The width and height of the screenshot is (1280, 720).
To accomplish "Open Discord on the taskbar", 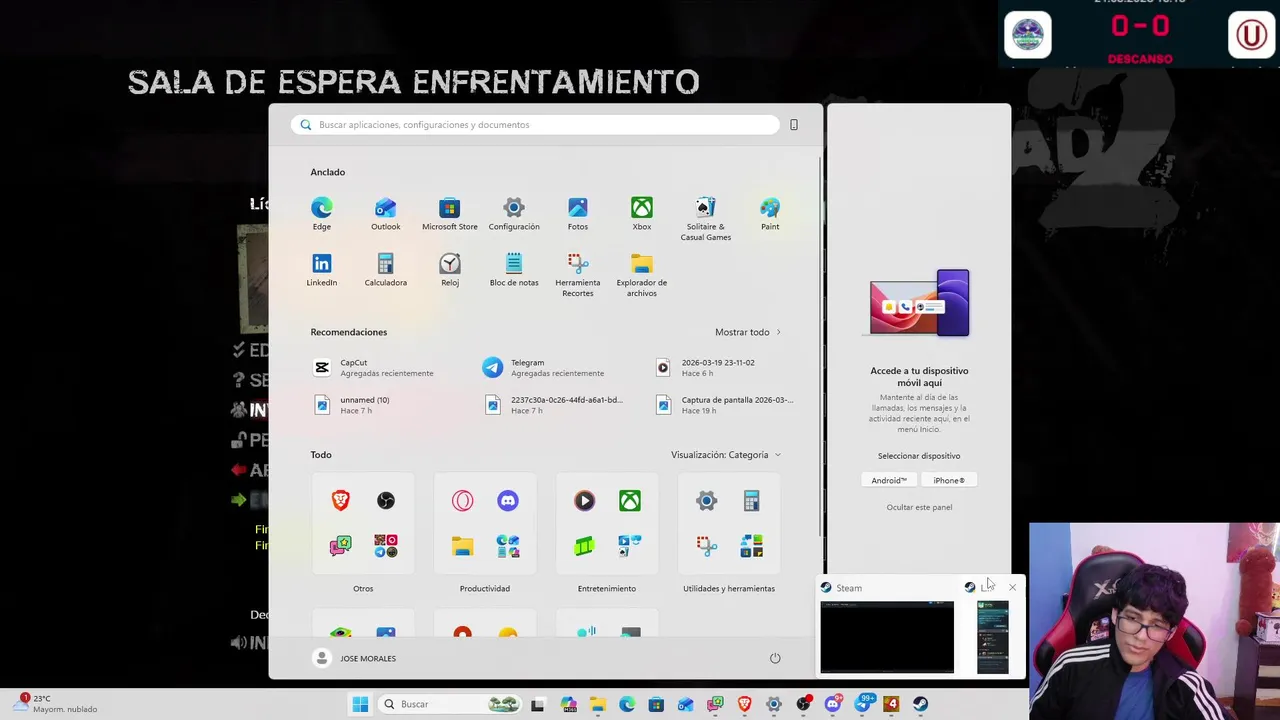I will click(x=832, y=704).
